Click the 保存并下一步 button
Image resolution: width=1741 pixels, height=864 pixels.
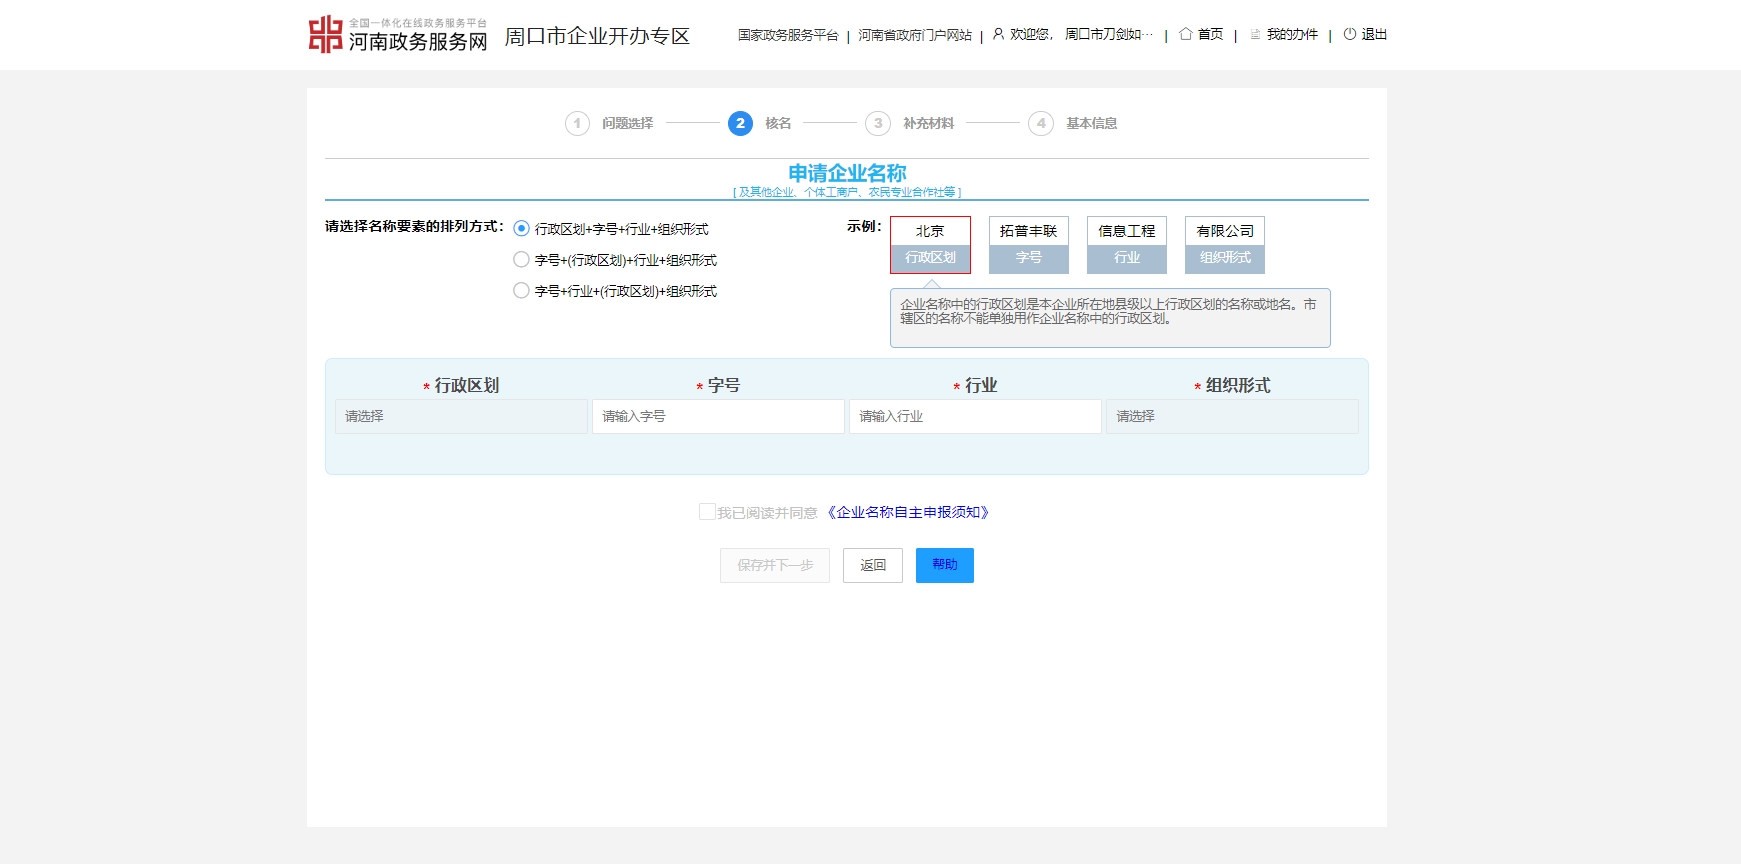(x=775, y=565)
